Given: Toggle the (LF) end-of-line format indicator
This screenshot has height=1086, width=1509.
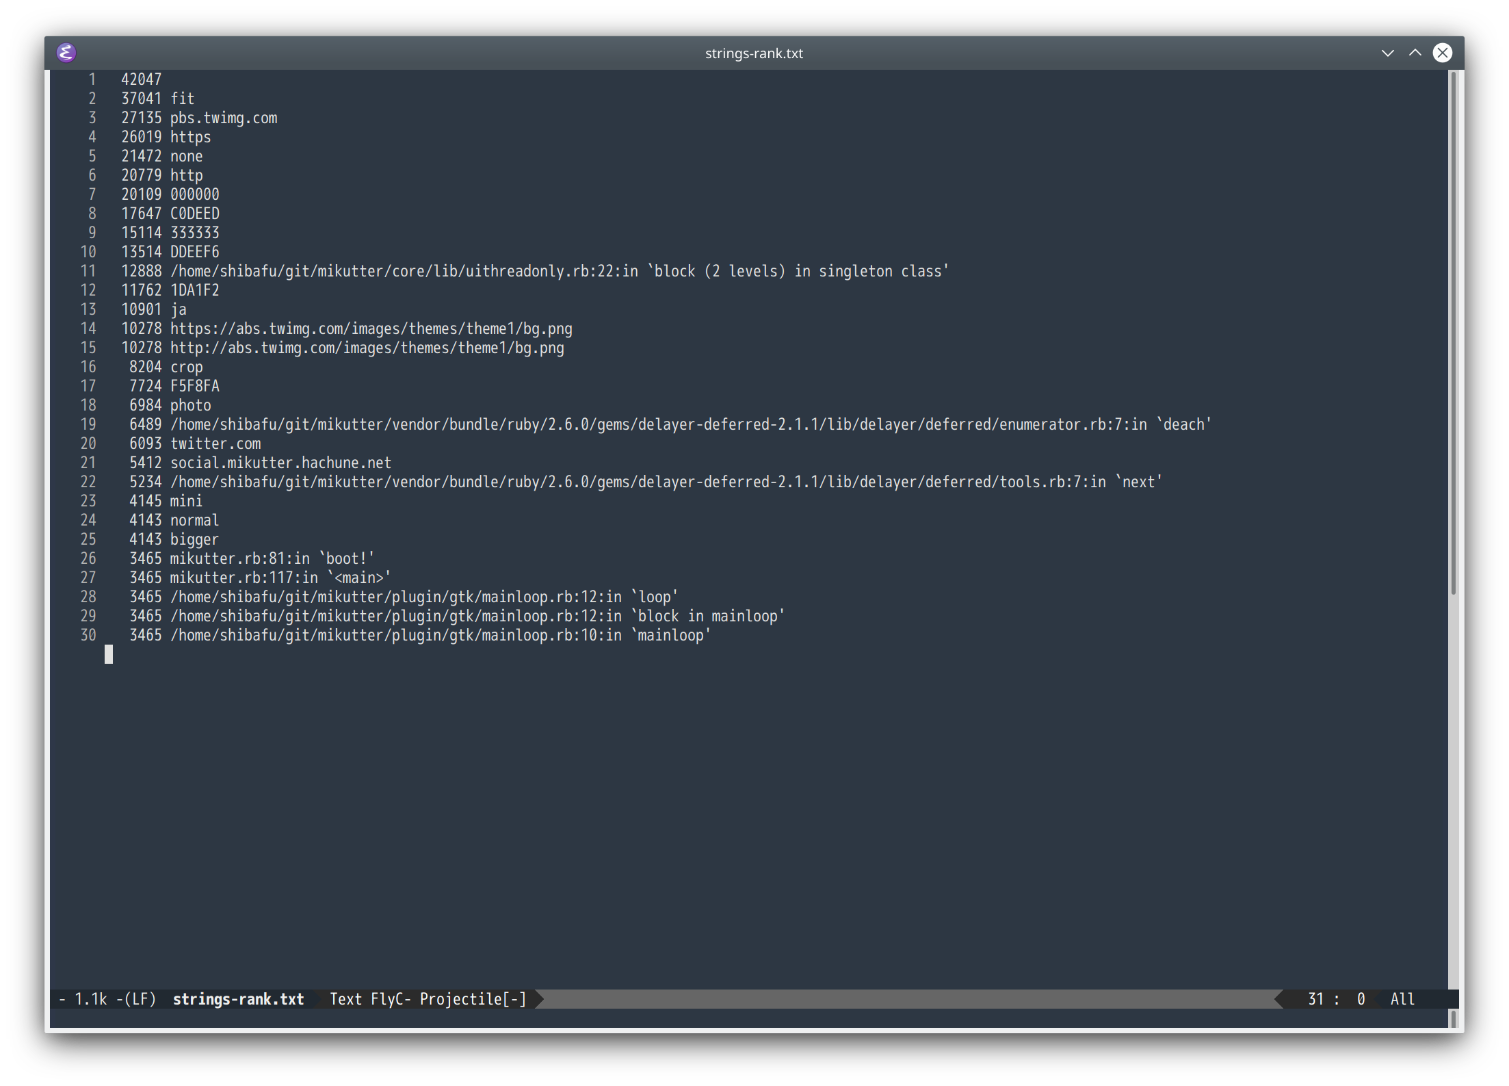Looking at the screenshot, I should (140, 999).
